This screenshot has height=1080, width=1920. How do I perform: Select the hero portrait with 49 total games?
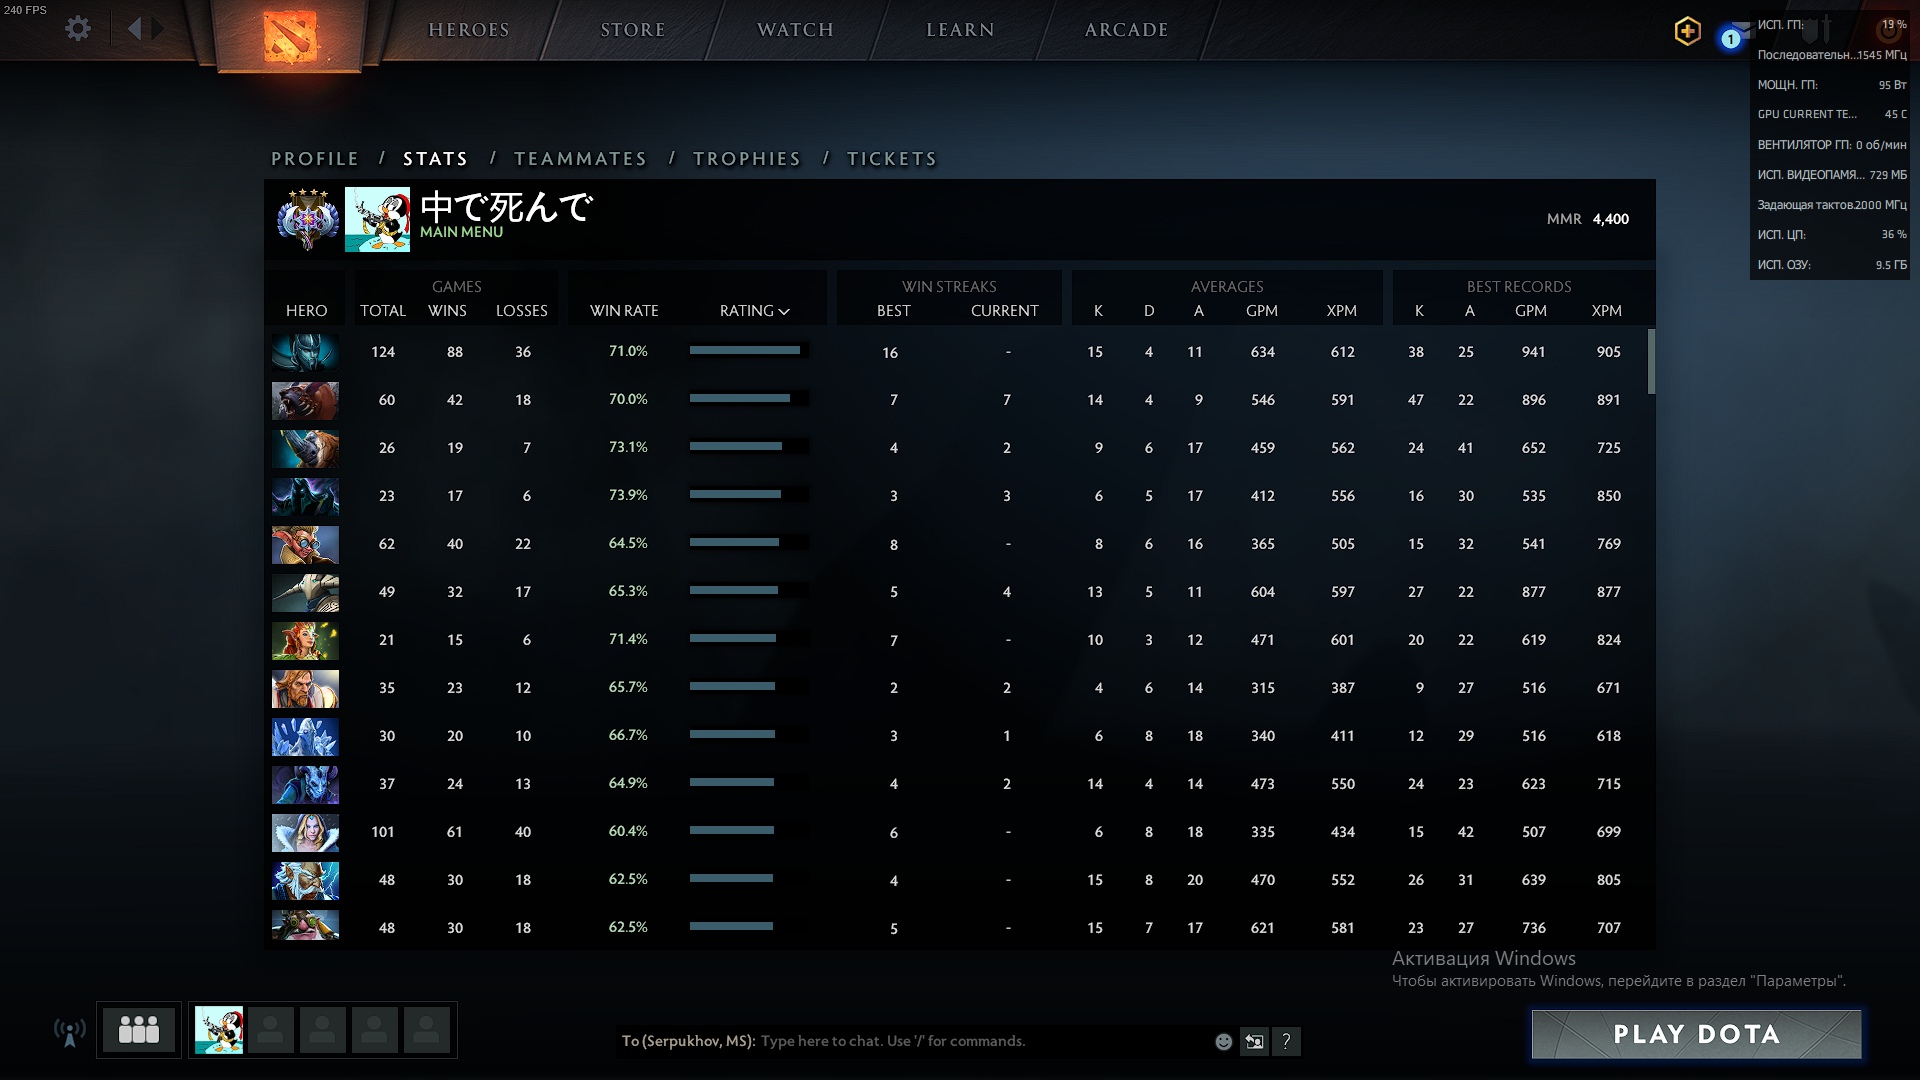305,592
